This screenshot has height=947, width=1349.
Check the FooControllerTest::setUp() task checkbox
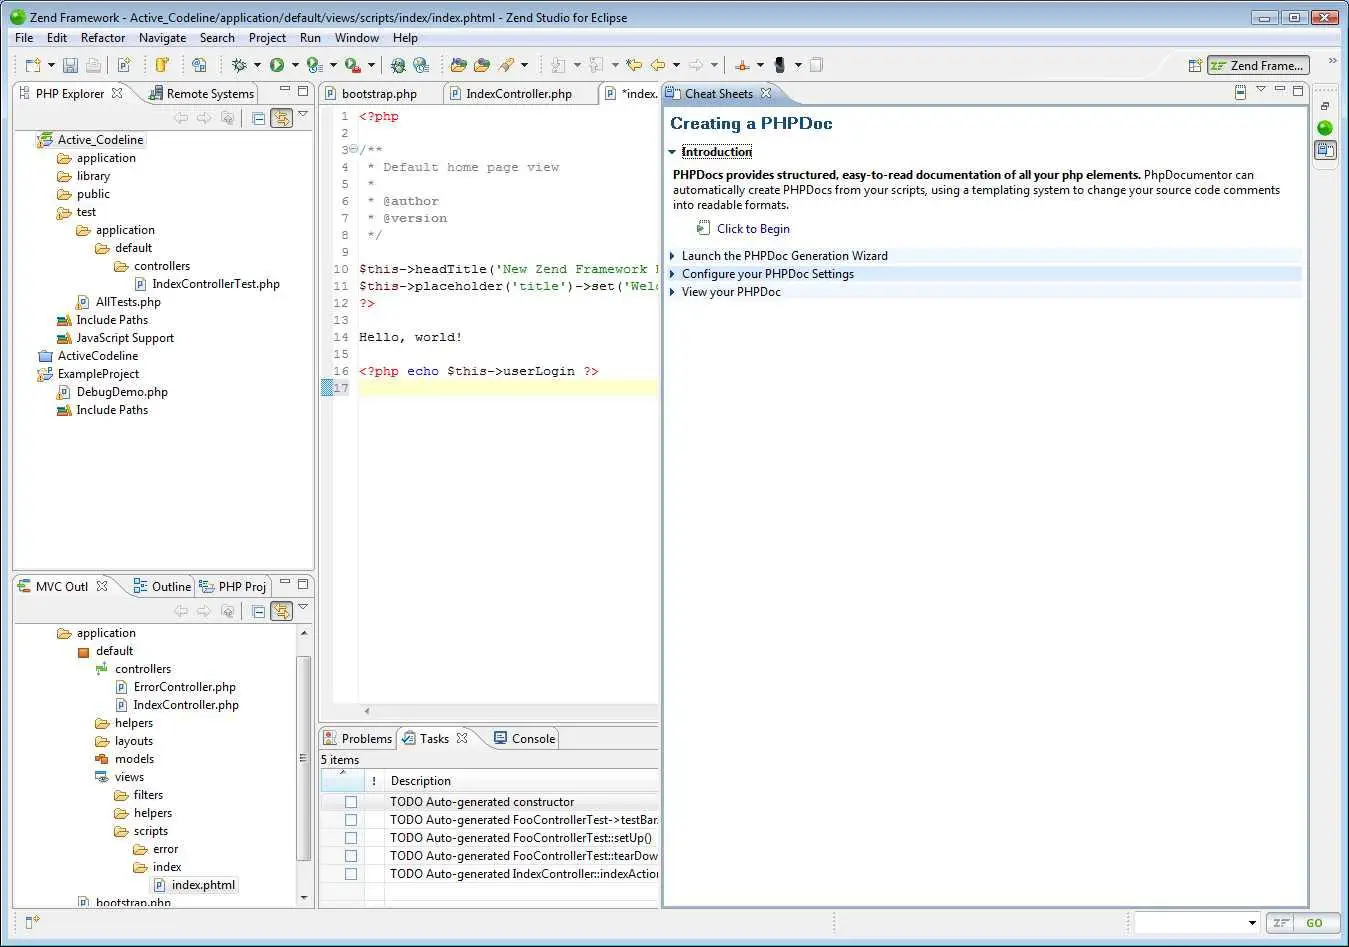pos(351,838)
